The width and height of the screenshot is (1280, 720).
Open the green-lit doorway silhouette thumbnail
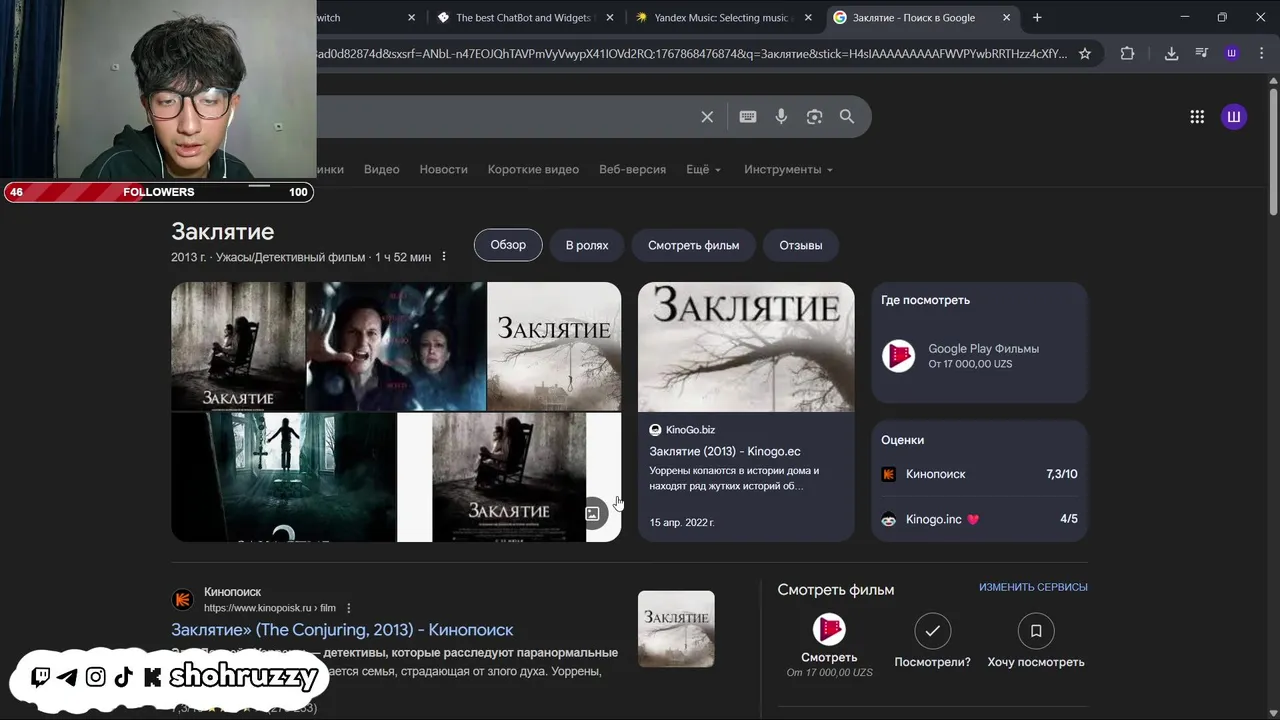[x=283, y=477]
